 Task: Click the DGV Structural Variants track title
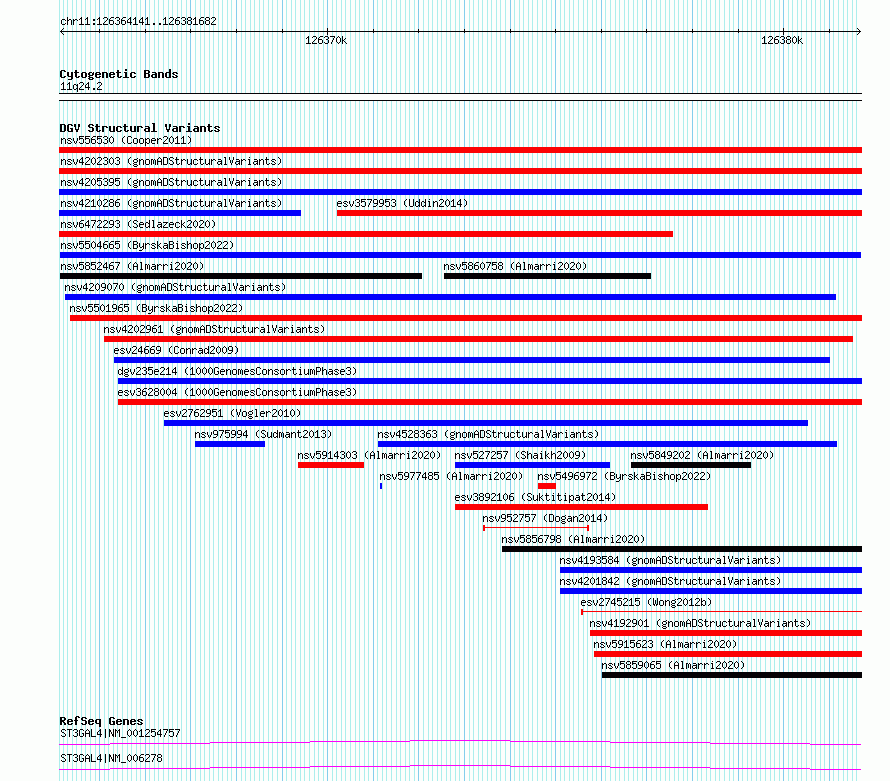point(140,128)
